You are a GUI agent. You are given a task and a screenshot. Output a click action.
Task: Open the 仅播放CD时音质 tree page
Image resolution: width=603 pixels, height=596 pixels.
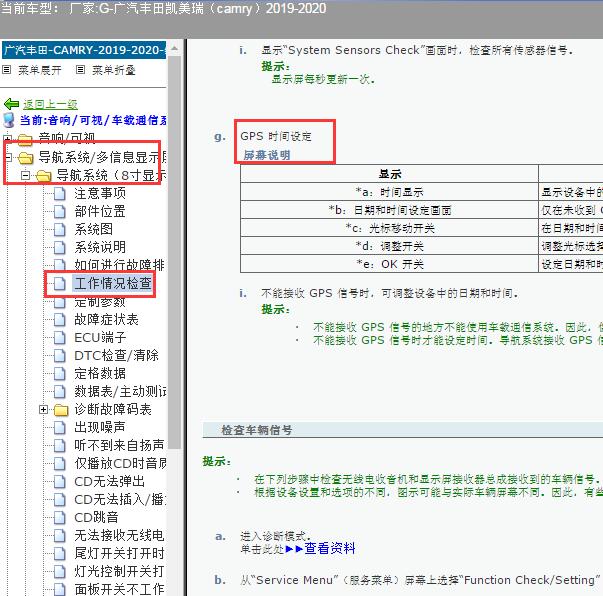120,463
